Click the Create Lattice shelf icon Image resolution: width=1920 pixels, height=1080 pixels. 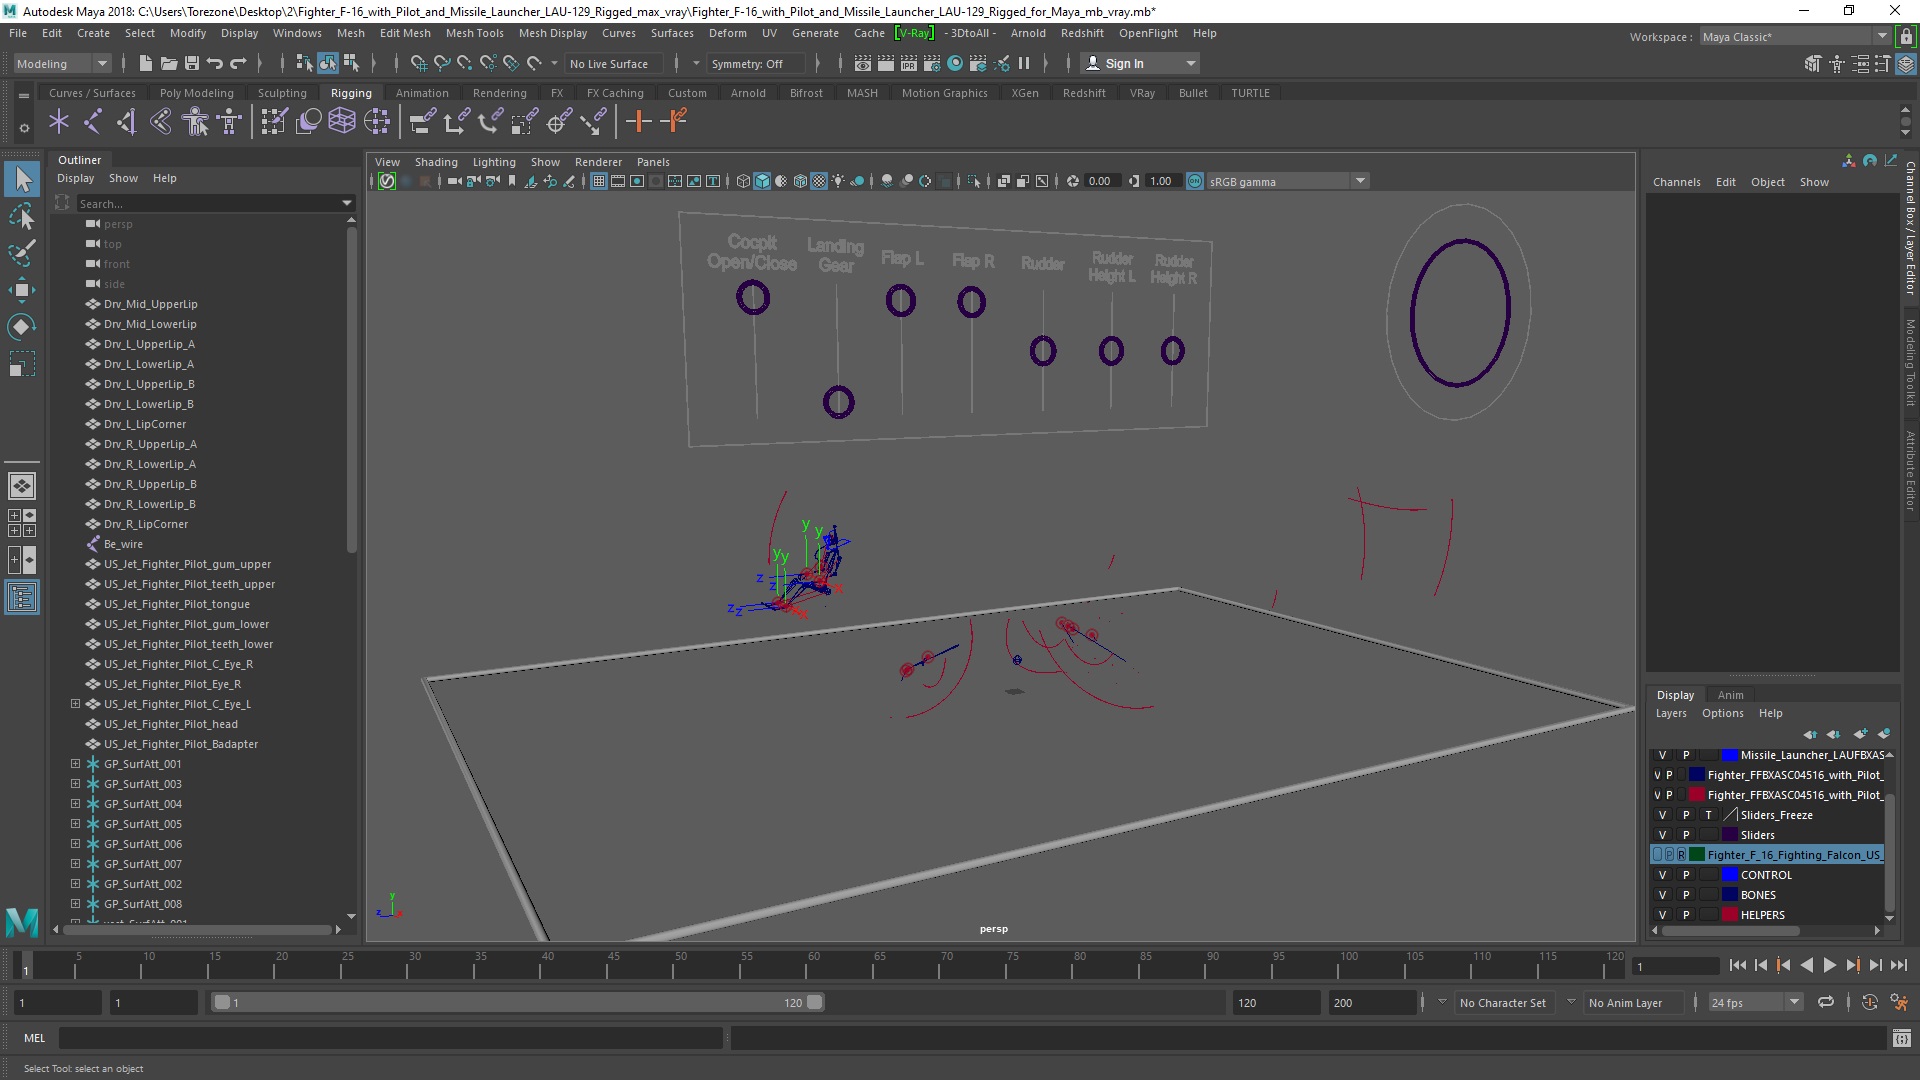[342, 122]
